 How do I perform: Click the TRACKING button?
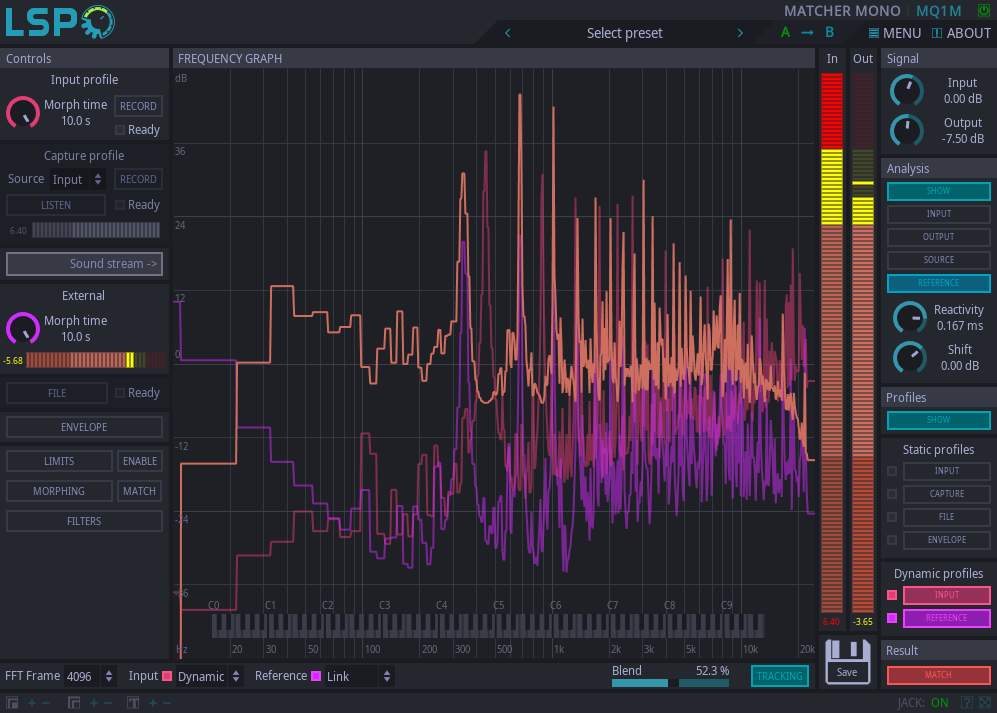(x=779, y=676)
